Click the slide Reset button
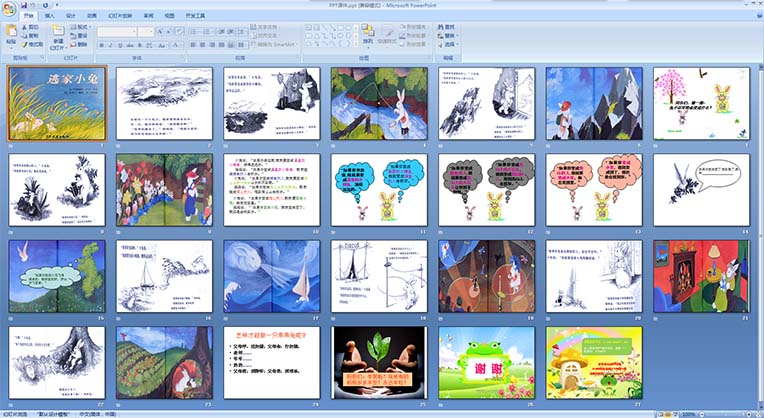The height and width of the screenshot is (418, 764). [79, 36]
